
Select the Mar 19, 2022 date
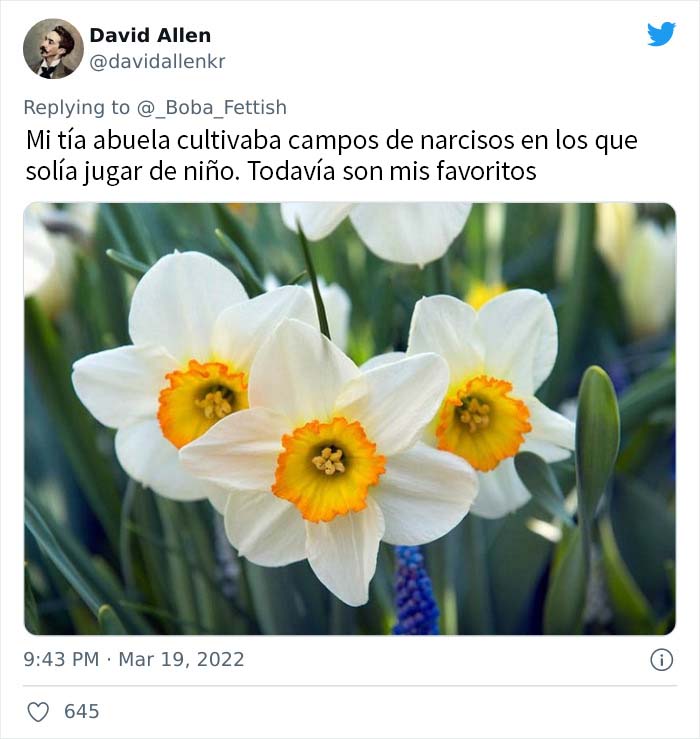click(181, 659)
